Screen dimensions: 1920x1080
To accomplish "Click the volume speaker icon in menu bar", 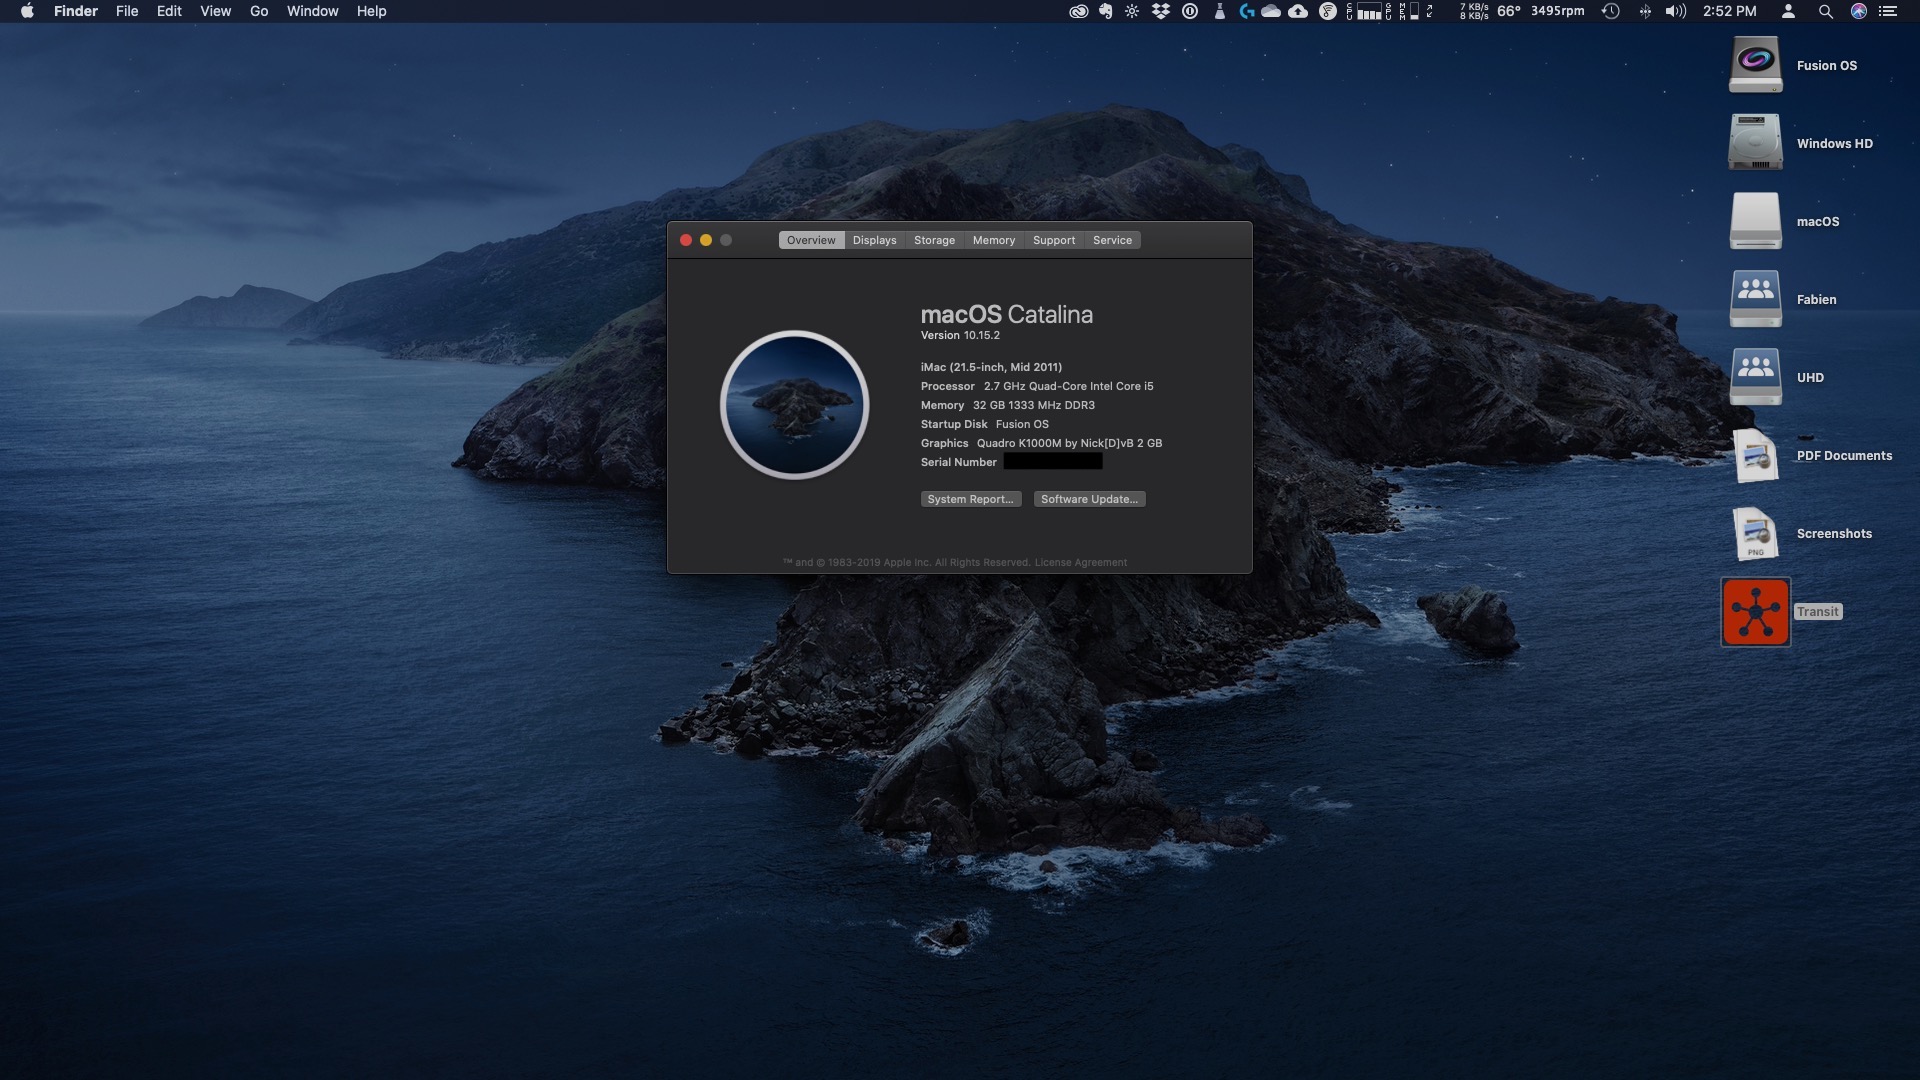I will [1675, 12].
